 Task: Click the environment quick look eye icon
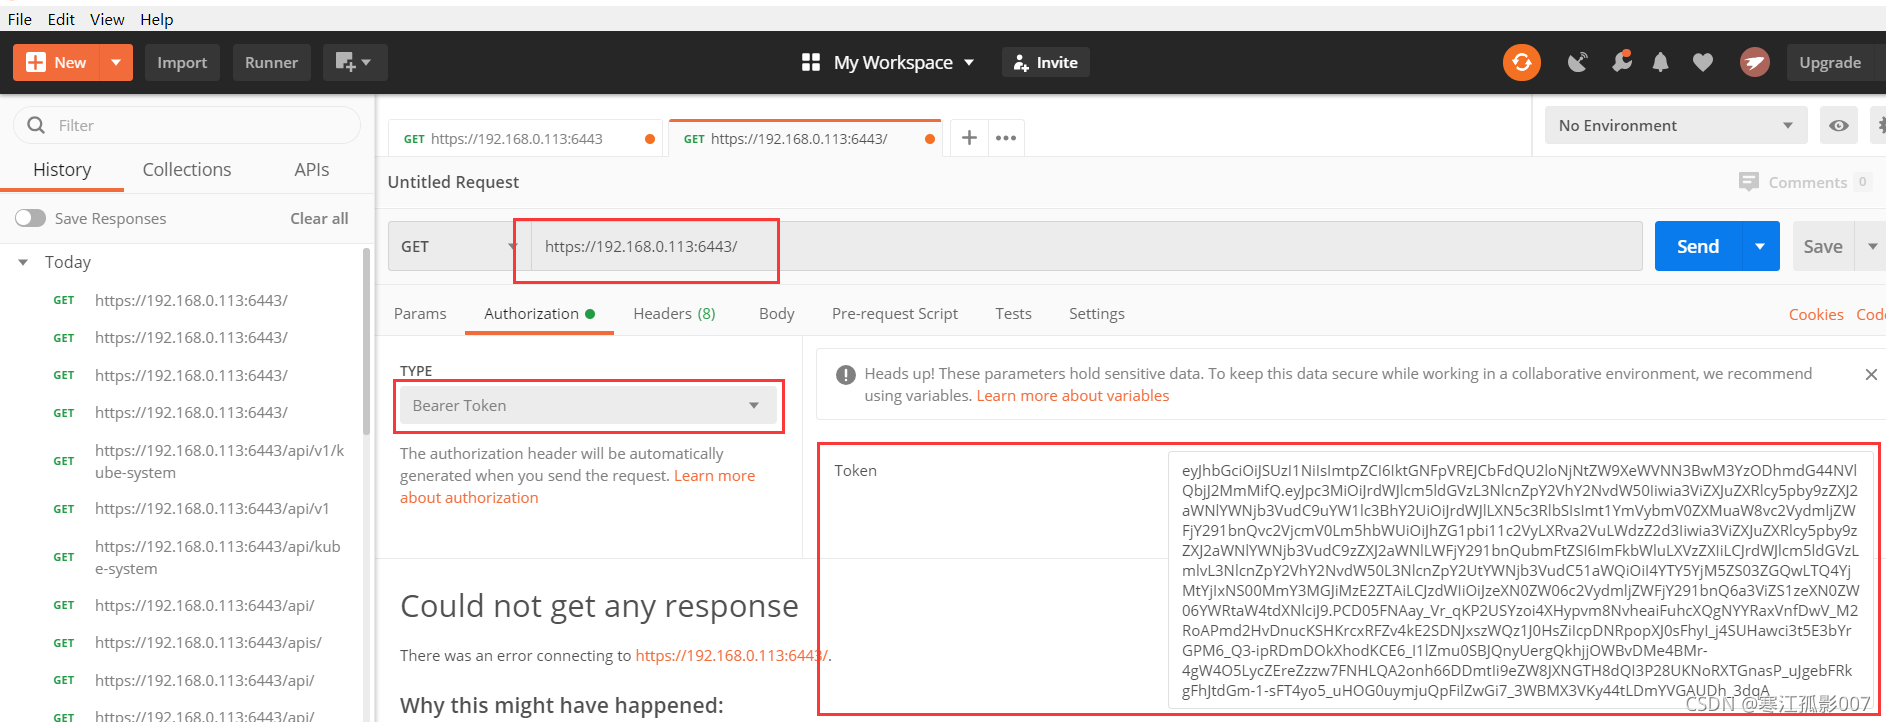click(1838, 125)
